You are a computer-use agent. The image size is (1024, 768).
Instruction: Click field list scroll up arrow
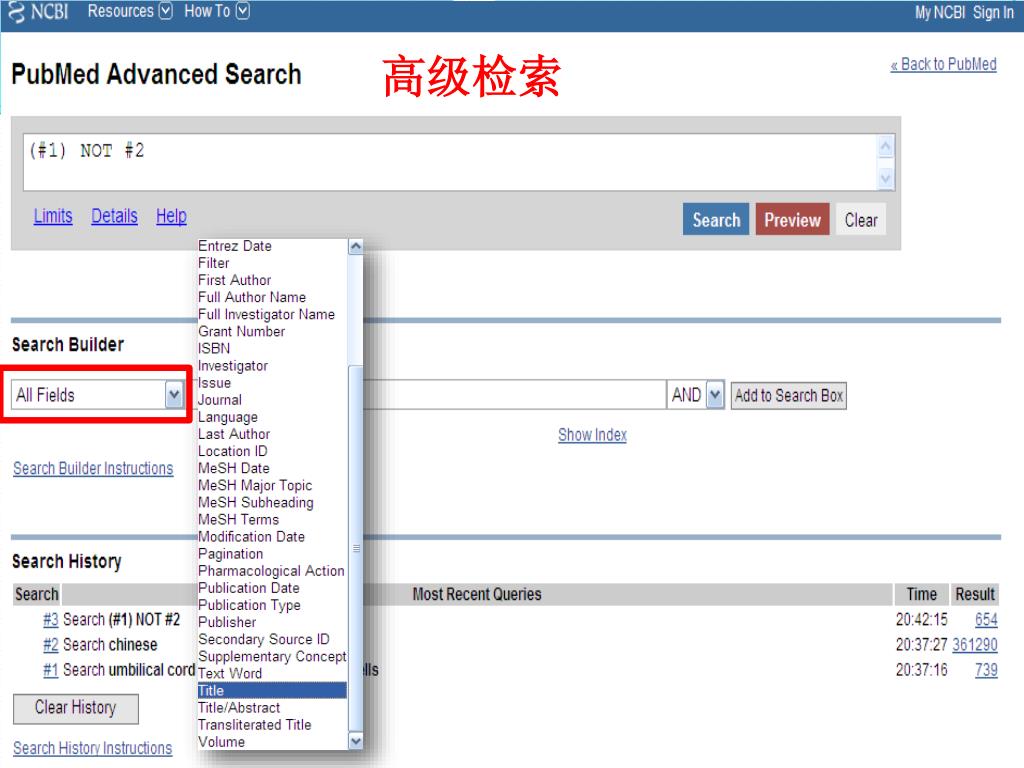click(356, 246)
